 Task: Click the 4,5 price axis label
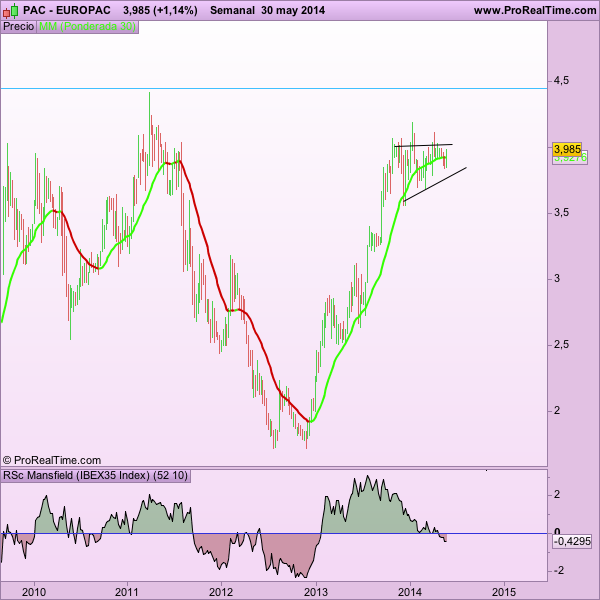tap(561, 81)
